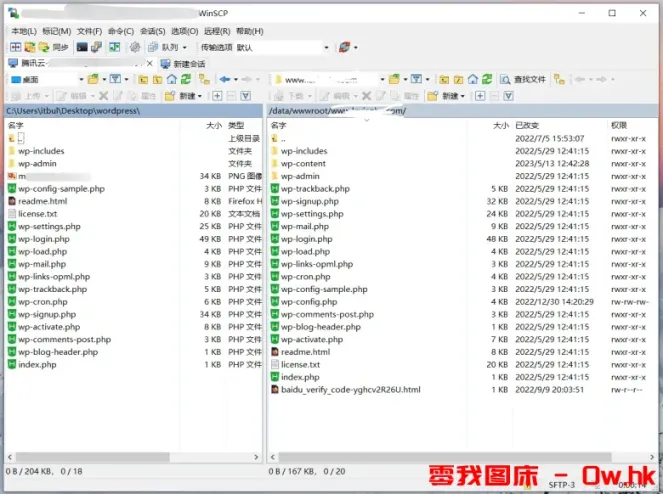Open terminal console from main toolbar
This screenshot has height=494, width=663.
click(82, 47)
